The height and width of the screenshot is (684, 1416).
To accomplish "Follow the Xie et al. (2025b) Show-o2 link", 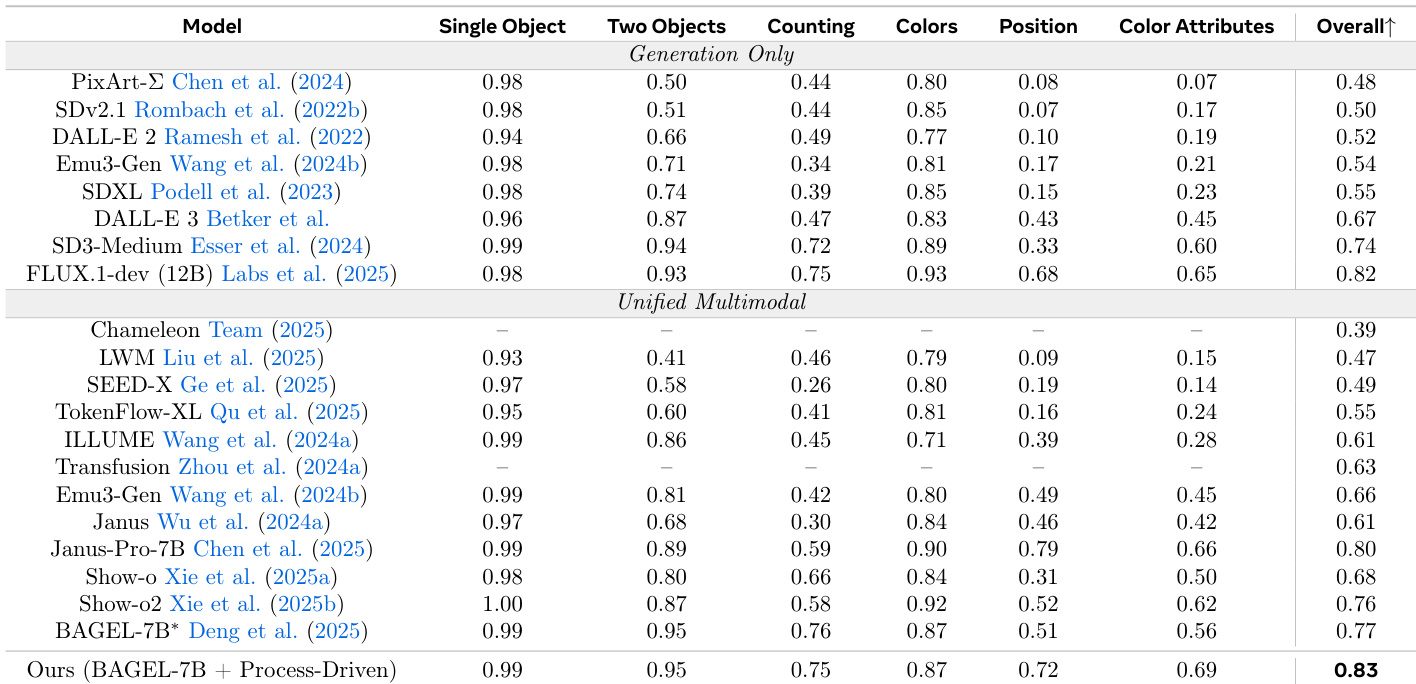I will point(254,604).
